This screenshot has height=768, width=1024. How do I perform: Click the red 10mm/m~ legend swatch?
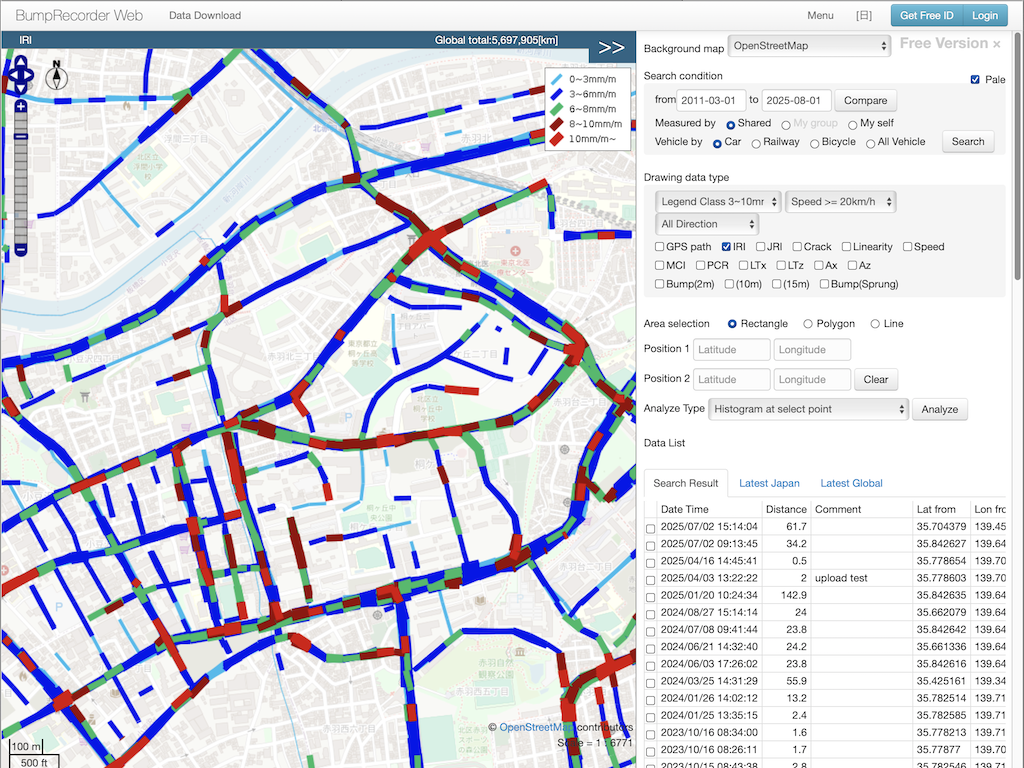click(x=556, y=138)
